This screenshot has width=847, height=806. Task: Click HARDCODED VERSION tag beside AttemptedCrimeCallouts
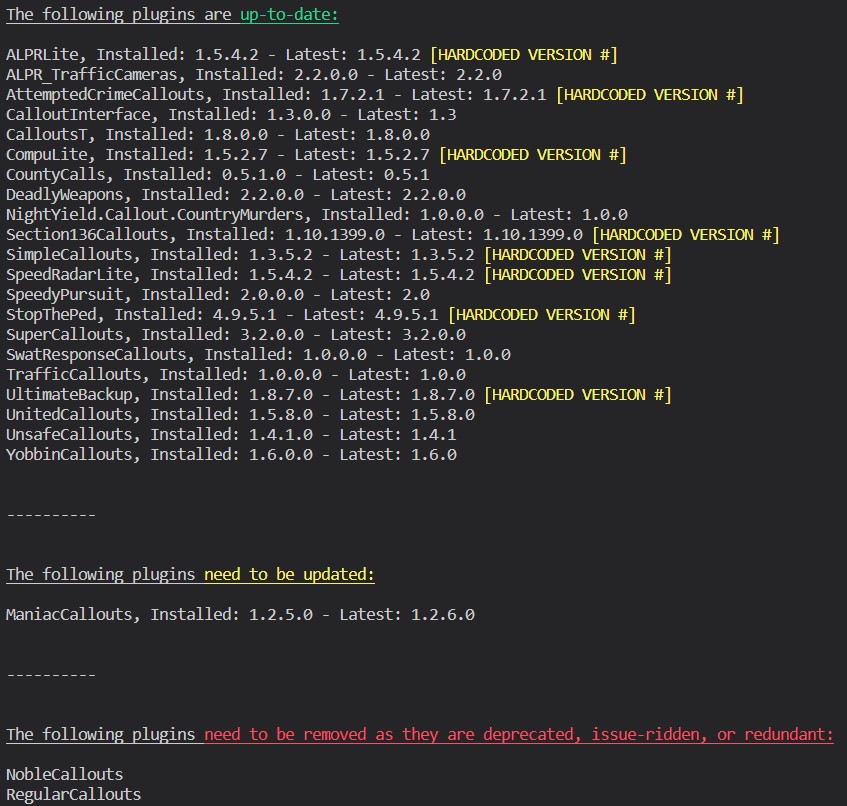click(650, 95)
